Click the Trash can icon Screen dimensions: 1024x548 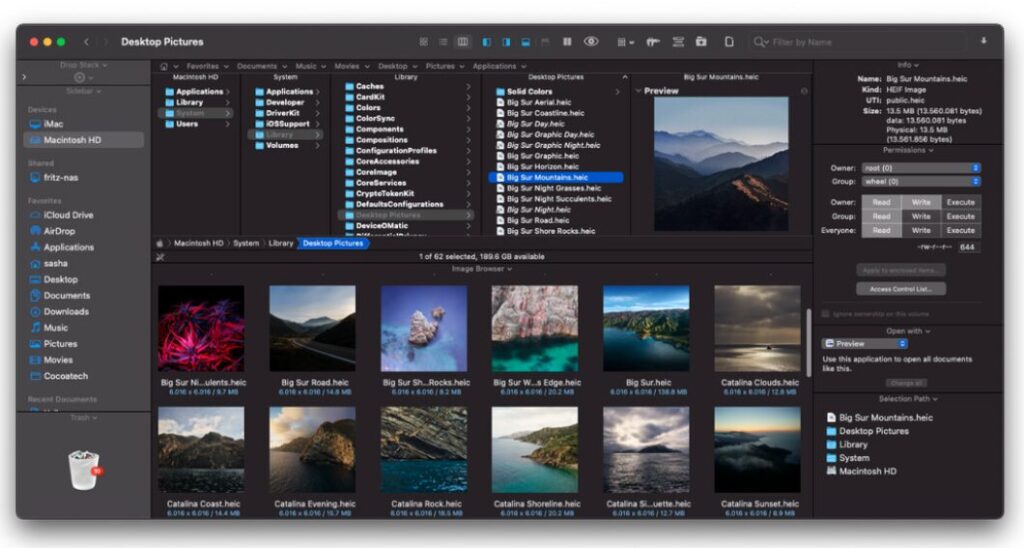click(x=83, y=469)
